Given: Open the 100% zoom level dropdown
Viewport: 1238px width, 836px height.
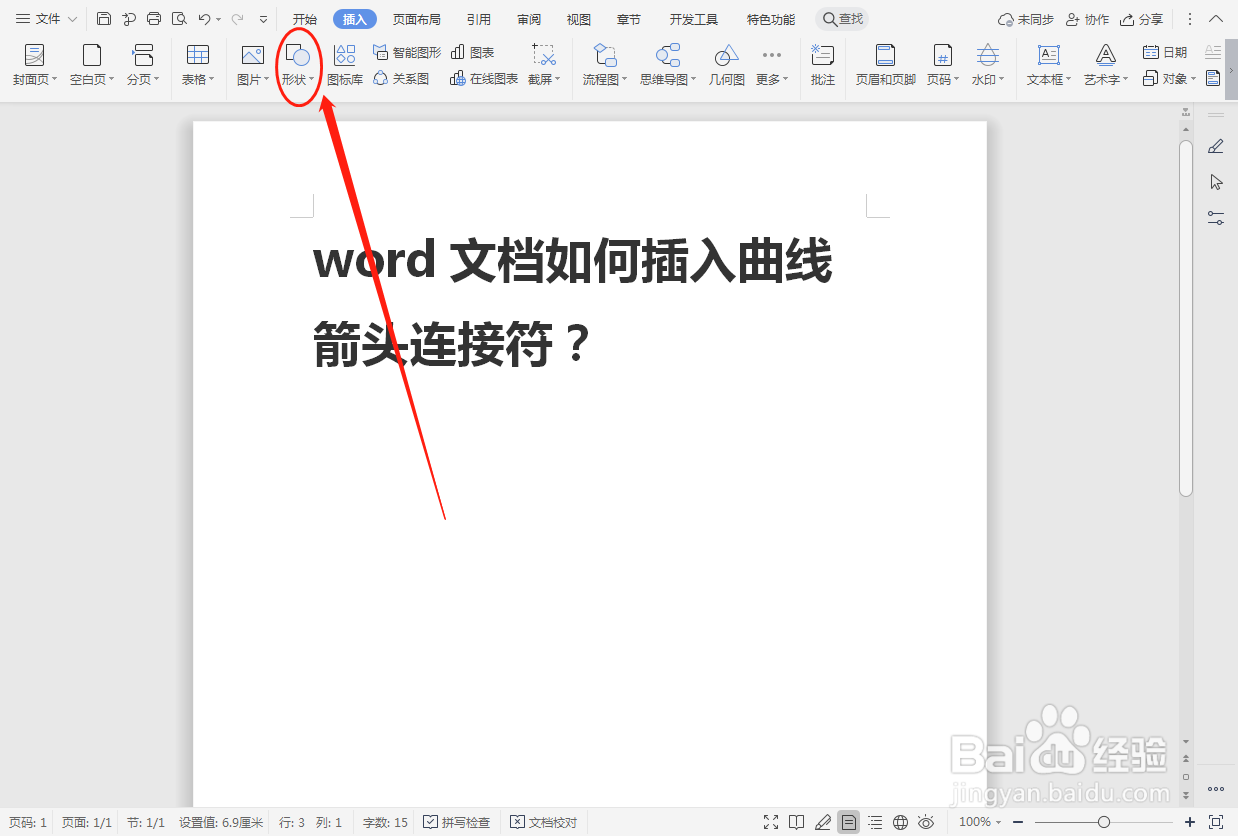Looking at the screenshot, I should pos(981,822).
